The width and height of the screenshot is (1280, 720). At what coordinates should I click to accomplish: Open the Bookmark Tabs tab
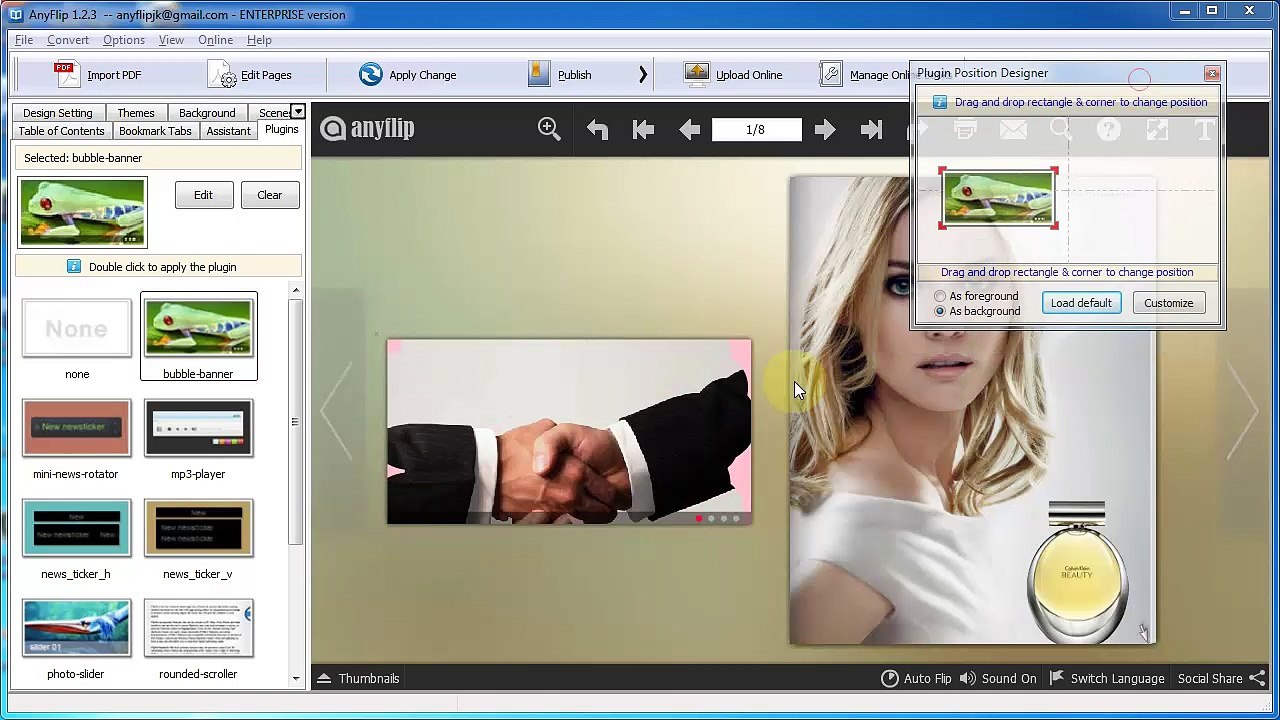155,131
